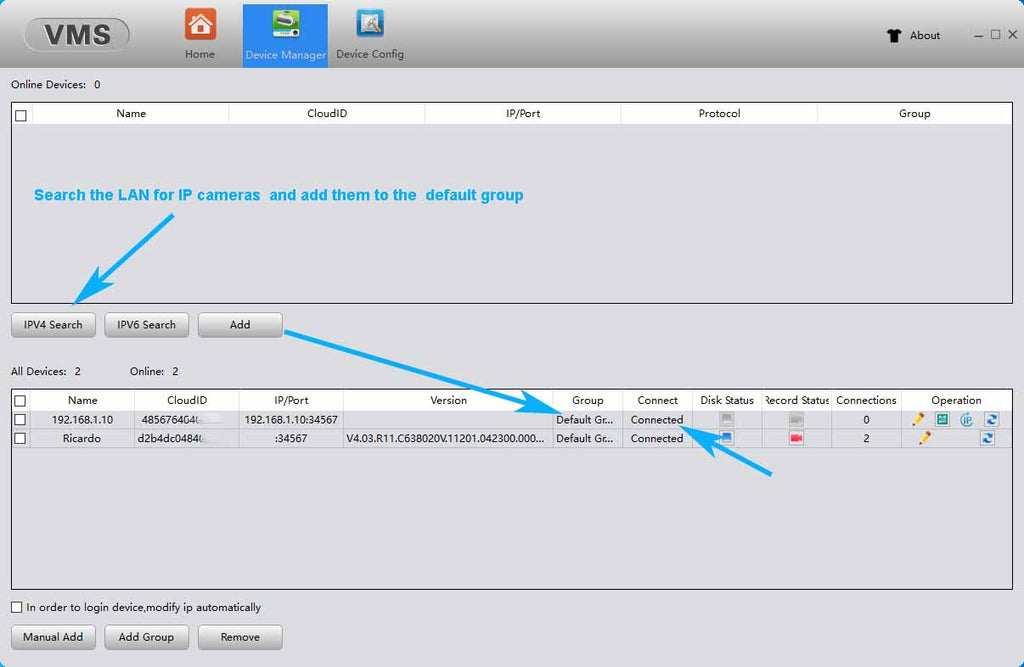1024x667 pixels.
Task: Switch to the Device Config tab
Action: pos(370,34)
